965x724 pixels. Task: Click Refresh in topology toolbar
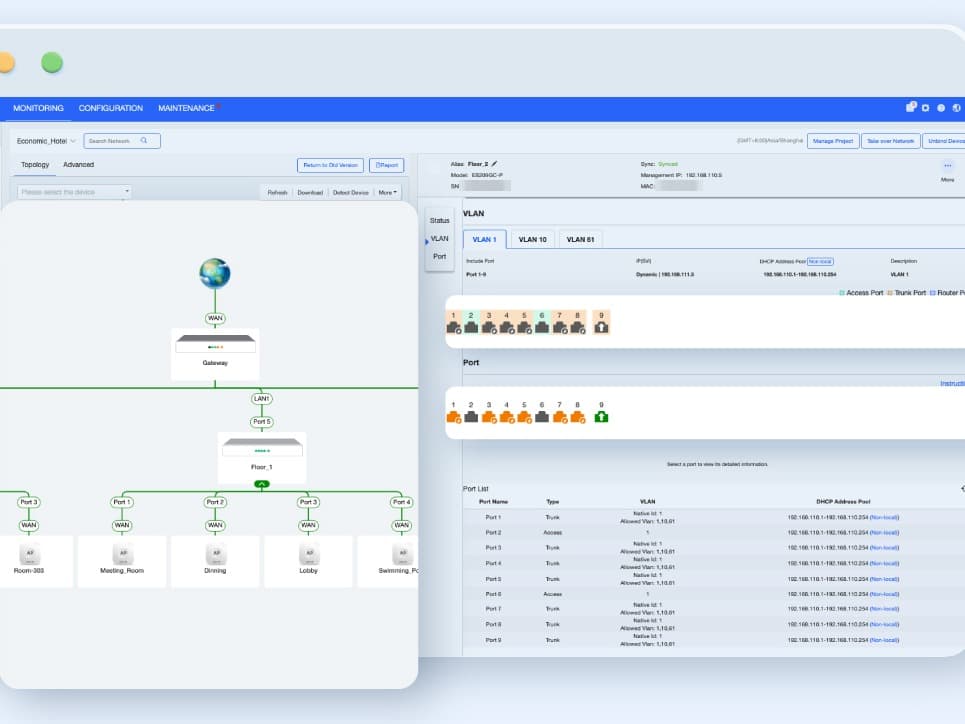[x=278, y=193]
